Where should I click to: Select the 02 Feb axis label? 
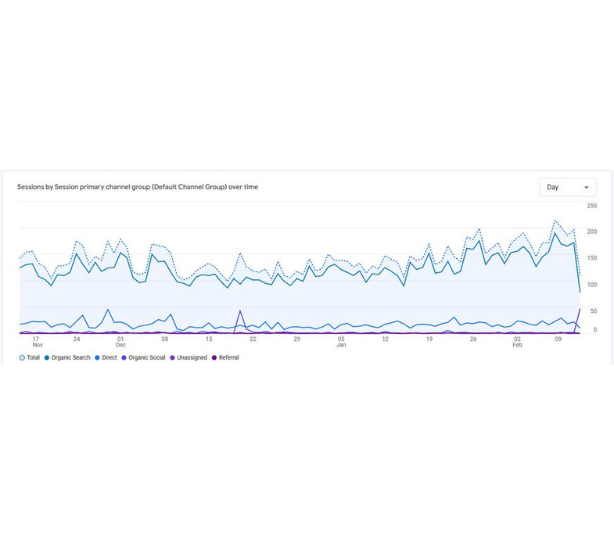pos(517,341)
